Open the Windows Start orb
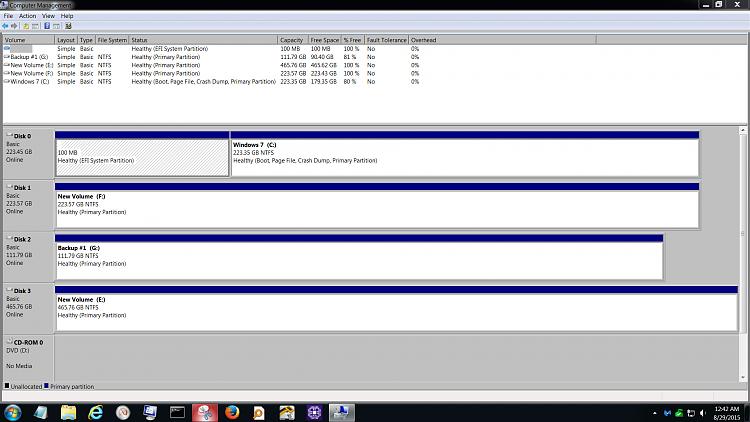The height and width of the screenshot is (422, 750). point(12,412)
